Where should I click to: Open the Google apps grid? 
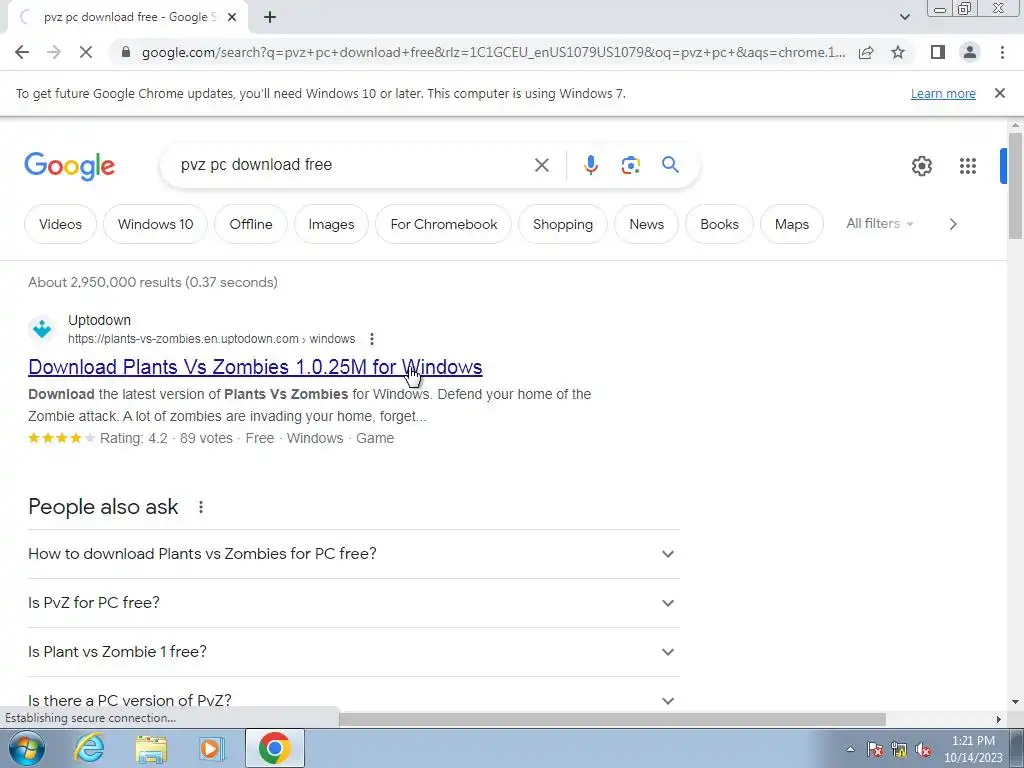pyautogui.click(x=967, y=166)
